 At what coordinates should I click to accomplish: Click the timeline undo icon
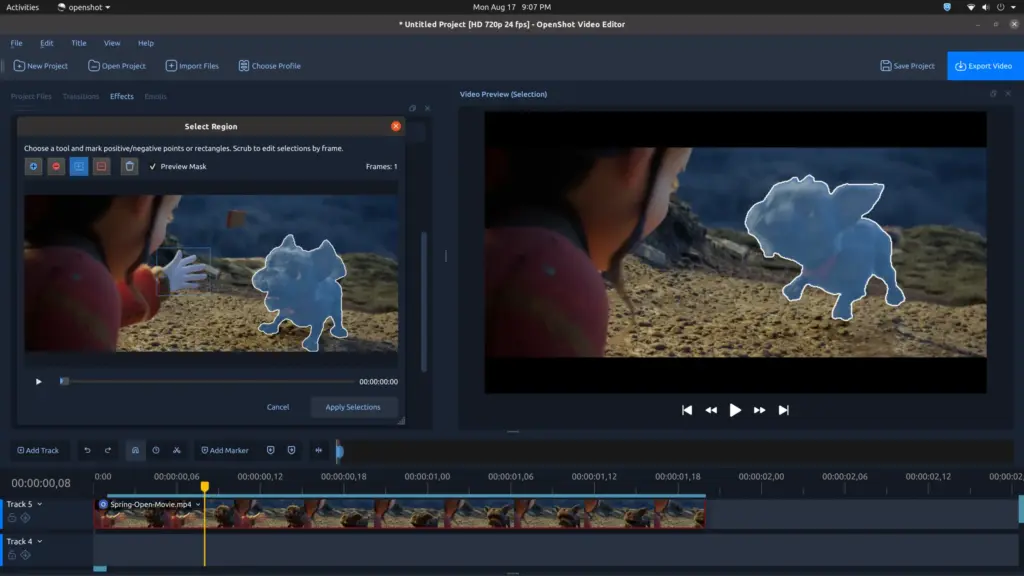[x=87, y=450]
